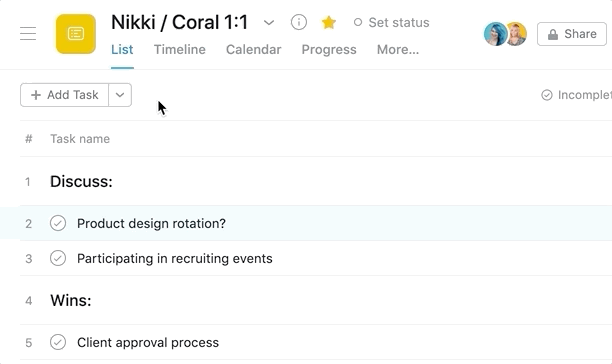612x364 pixels.
Task: Click the Share button
Action: [572, 34]
